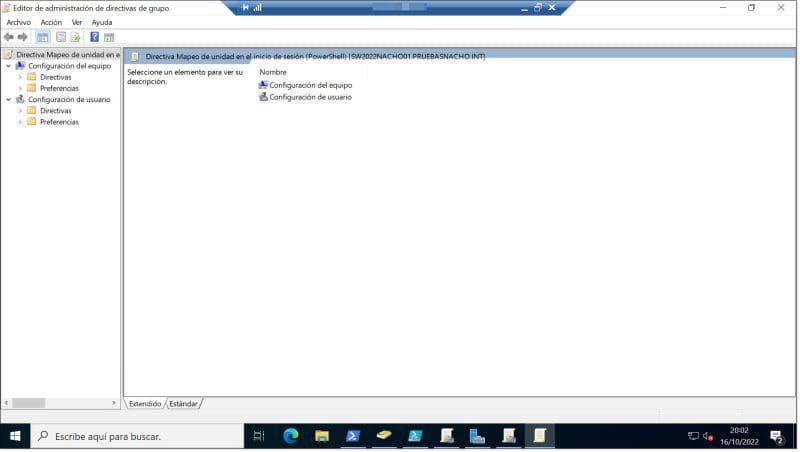Open the Ayuda menu
The image size is (800, 452).
102,22
